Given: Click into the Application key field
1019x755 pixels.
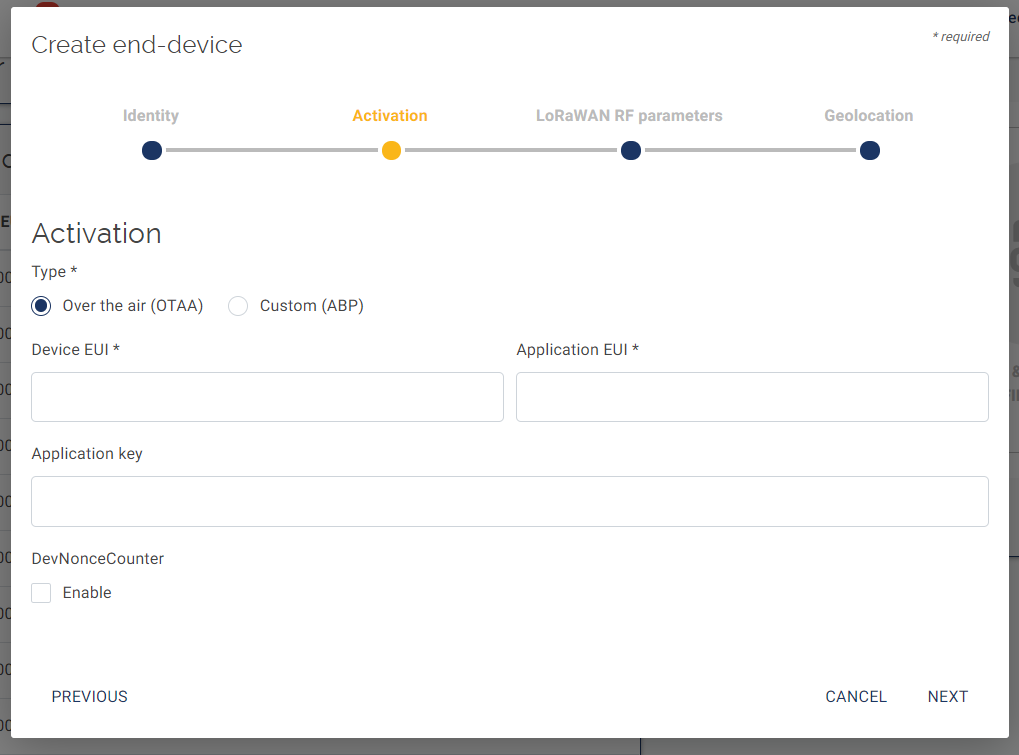Looking at the screenshot, I should (510, 501).
